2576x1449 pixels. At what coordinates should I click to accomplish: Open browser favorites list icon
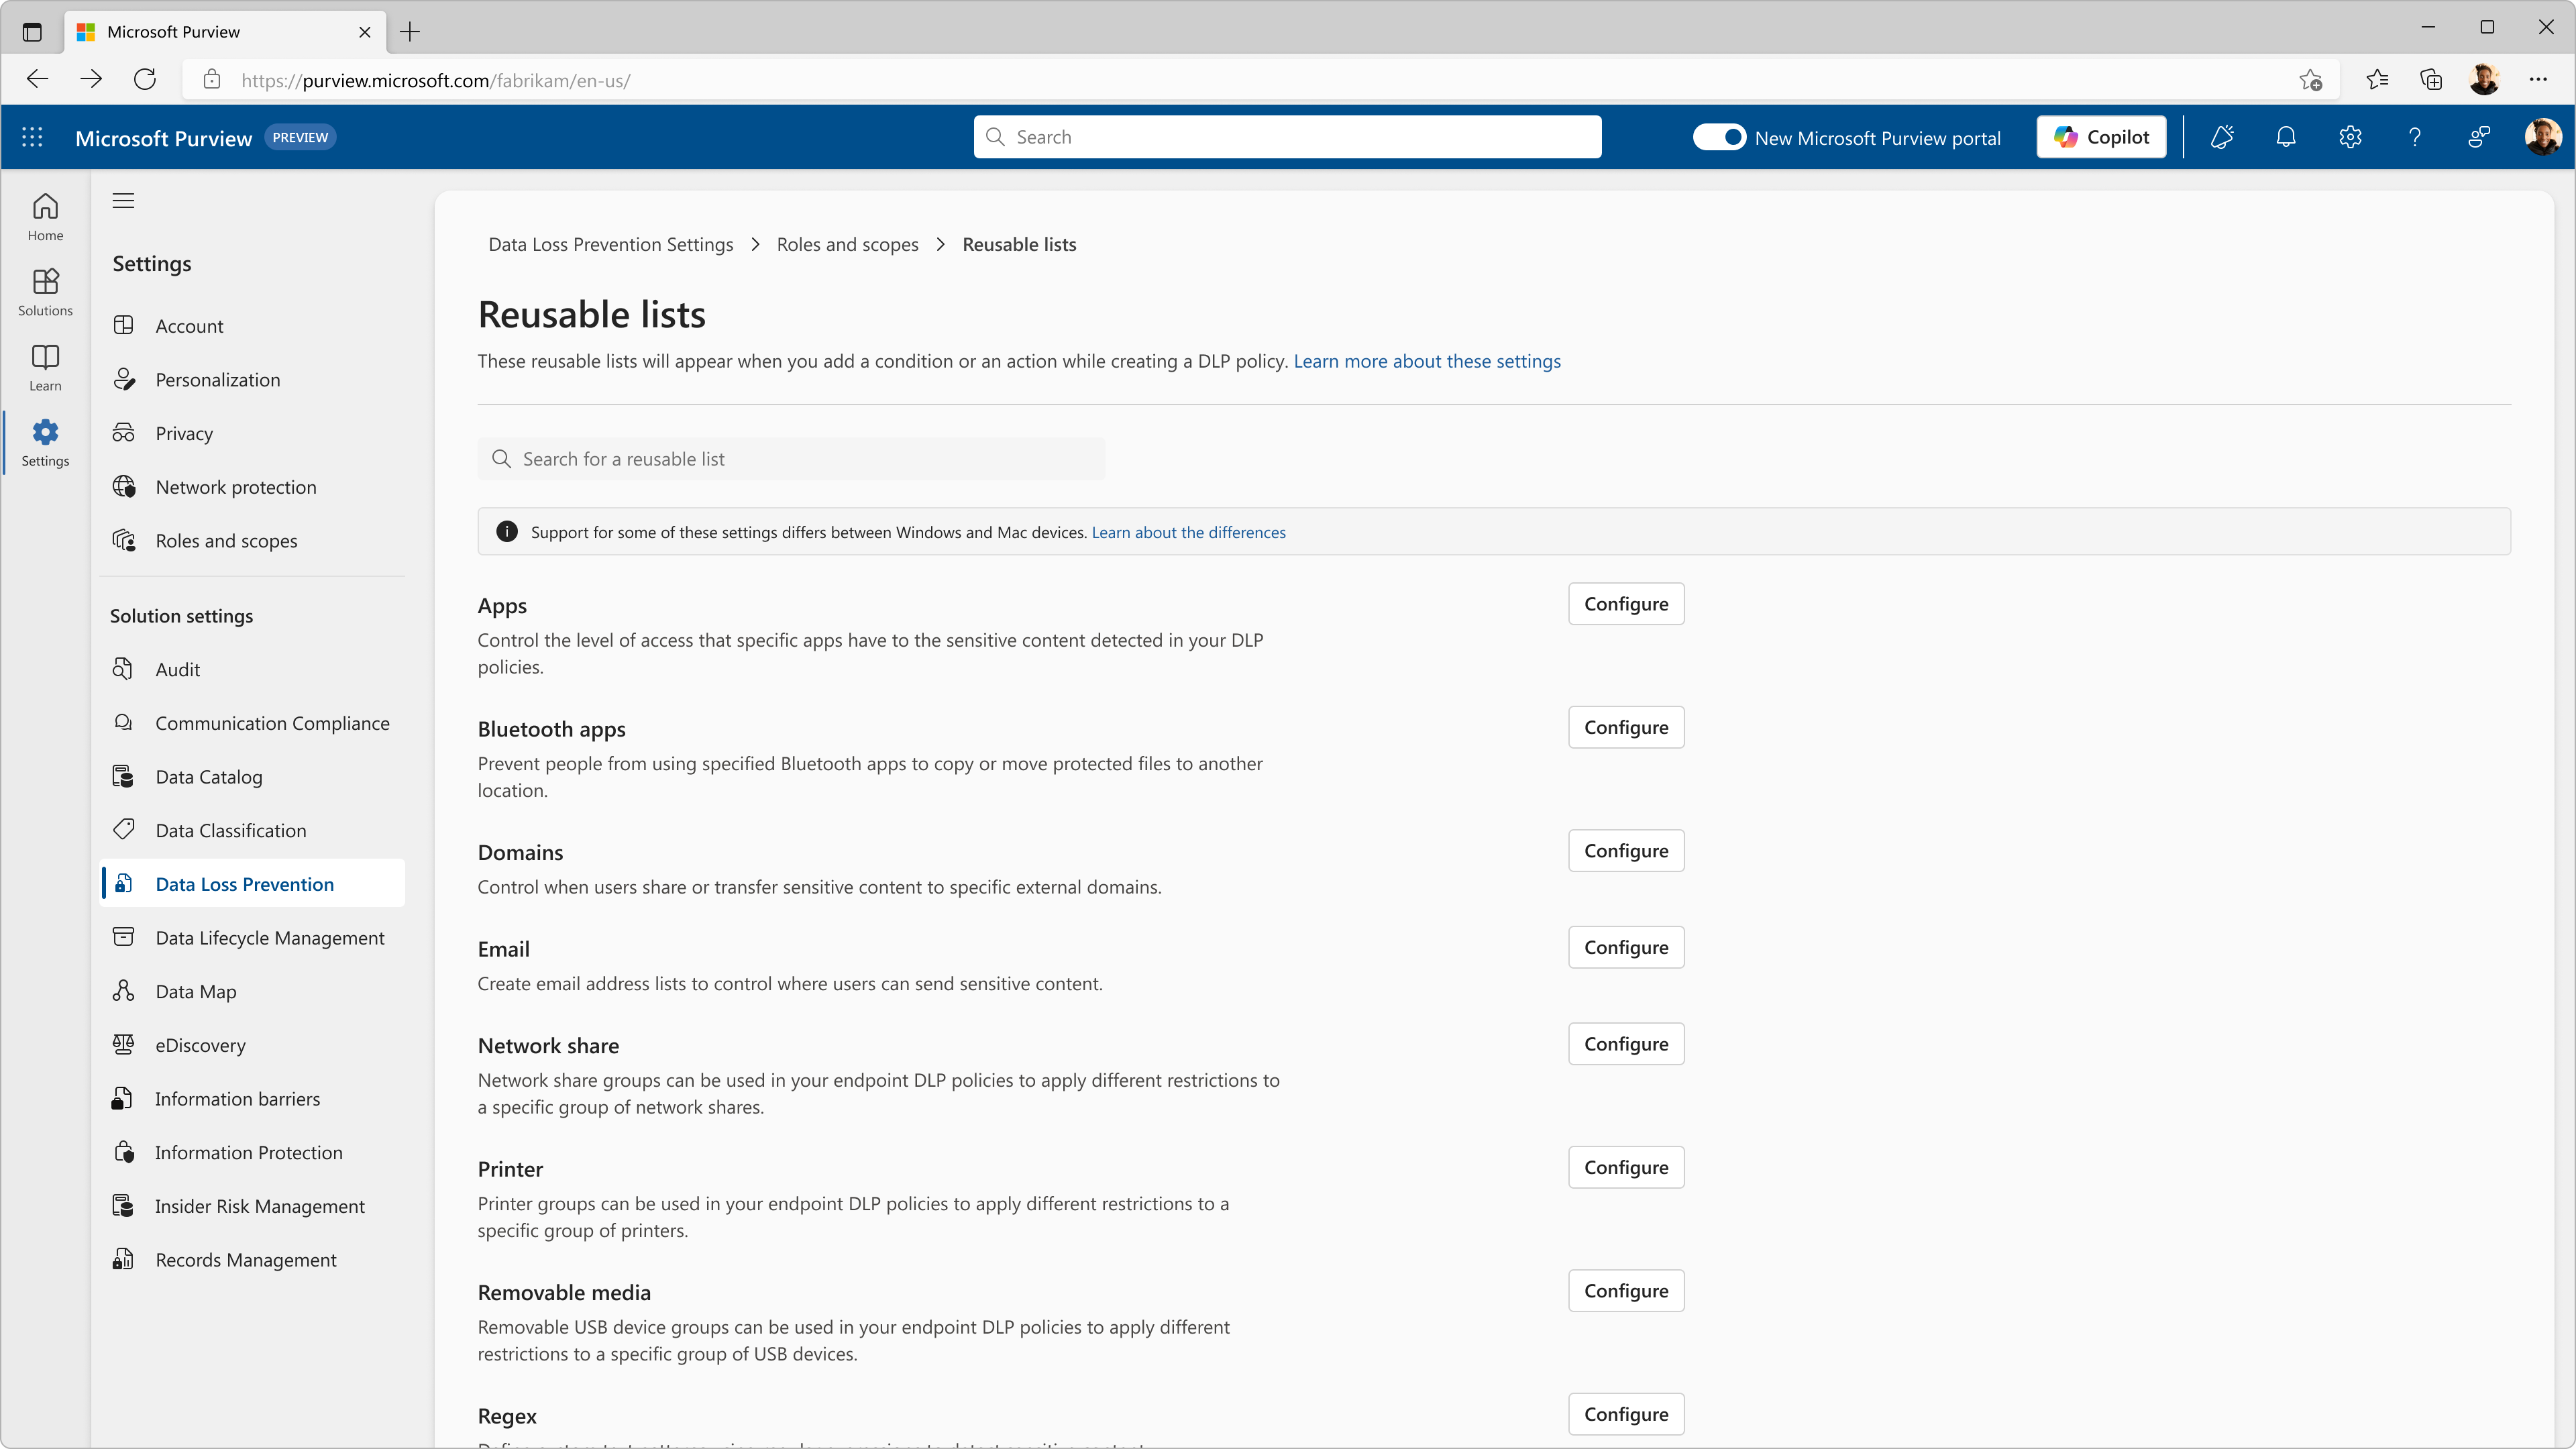click(x=2377, y=80)
